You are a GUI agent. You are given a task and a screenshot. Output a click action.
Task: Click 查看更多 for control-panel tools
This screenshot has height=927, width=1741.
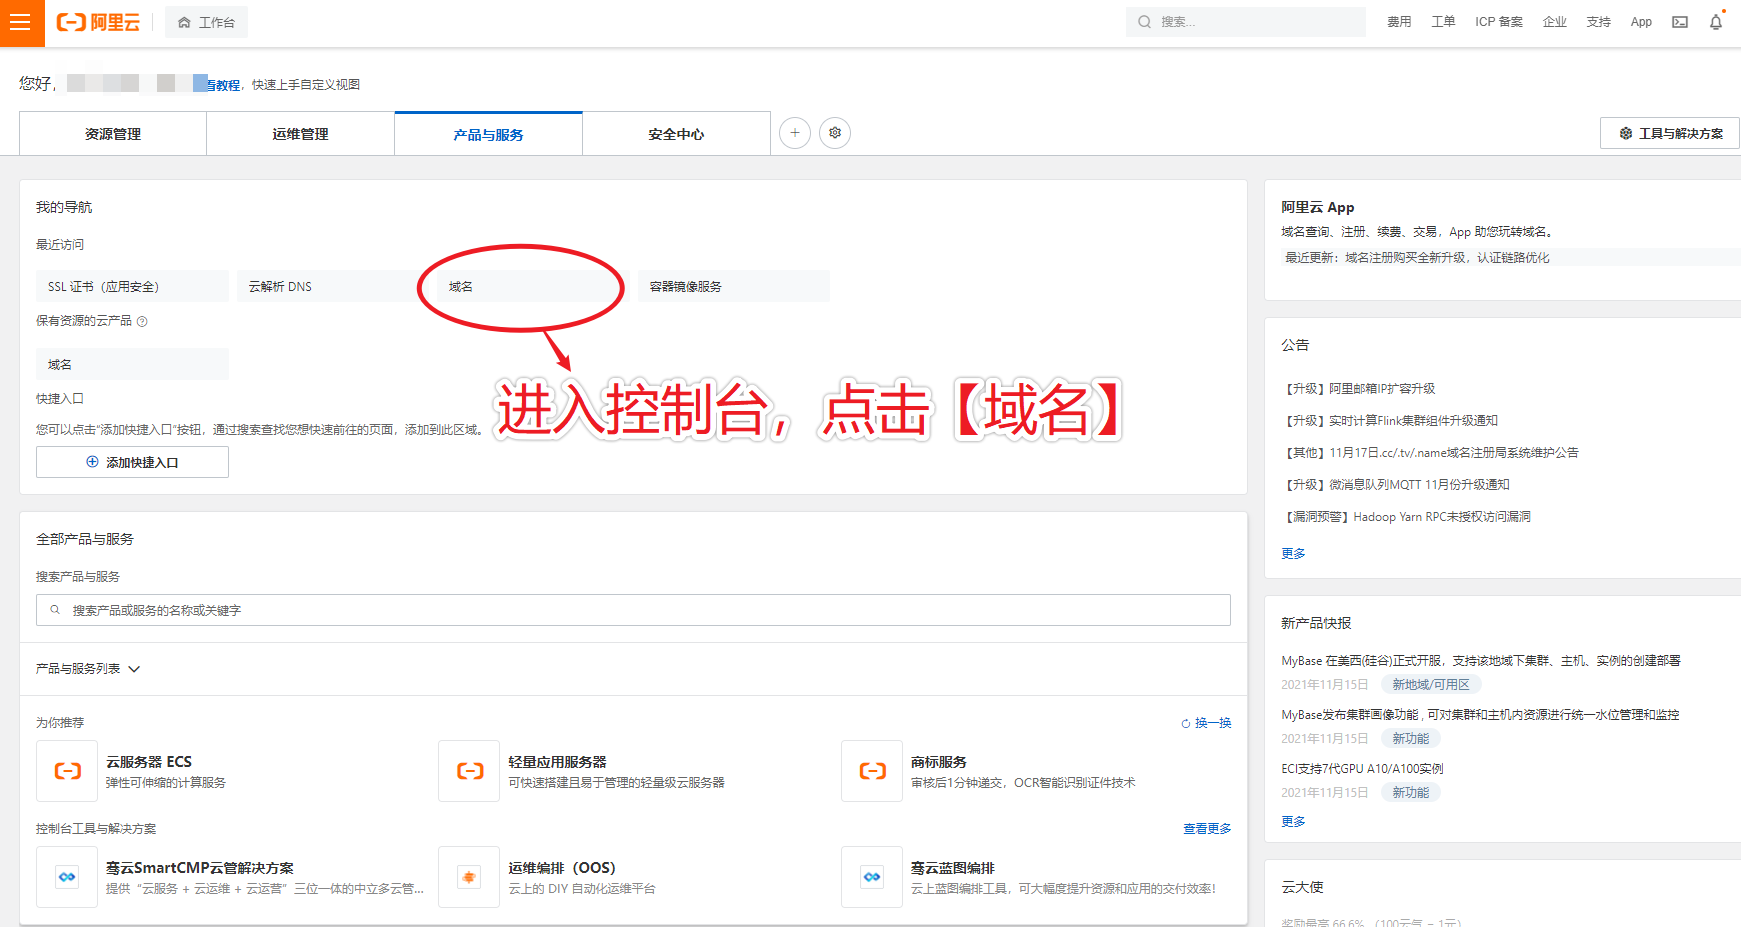[x=1207, y=829]
